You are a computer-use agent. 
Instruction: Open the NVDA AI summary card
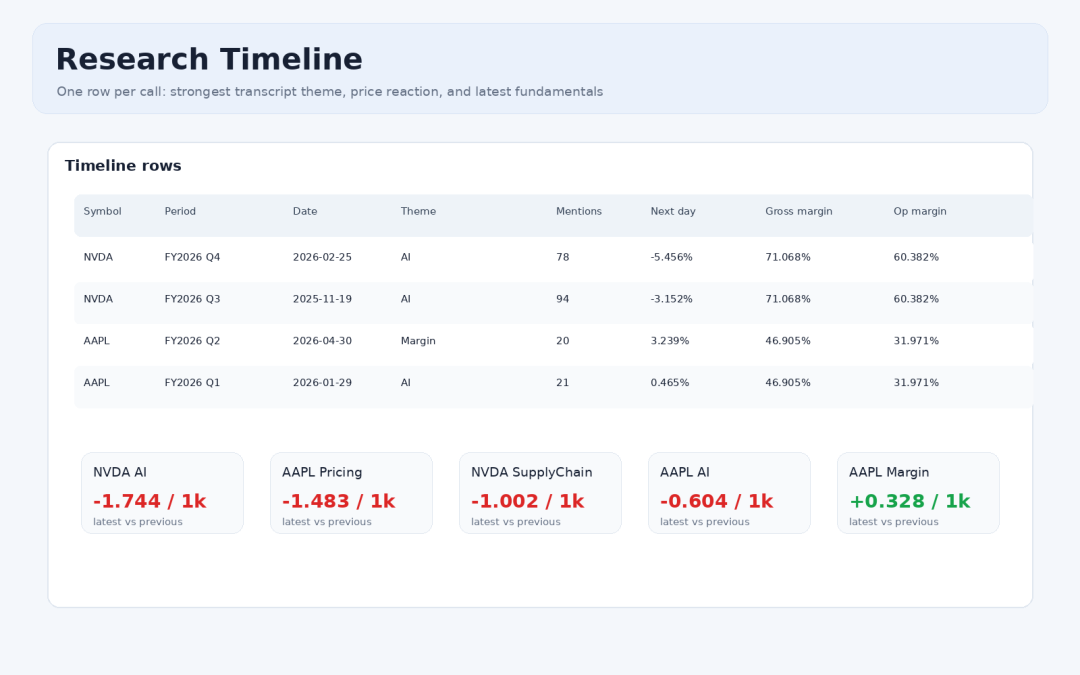tap(163, 493)
